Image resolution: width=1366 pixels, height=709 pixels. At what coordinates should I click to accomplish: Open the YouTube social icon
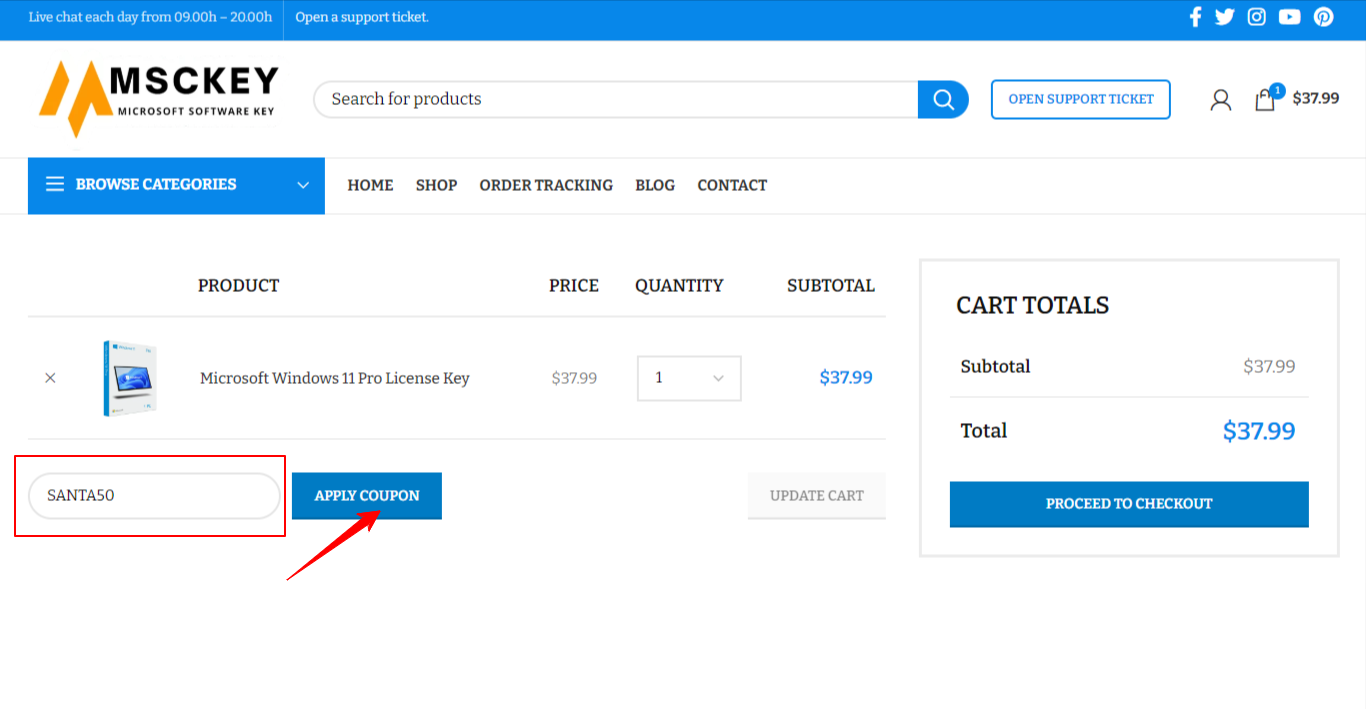1289,17
